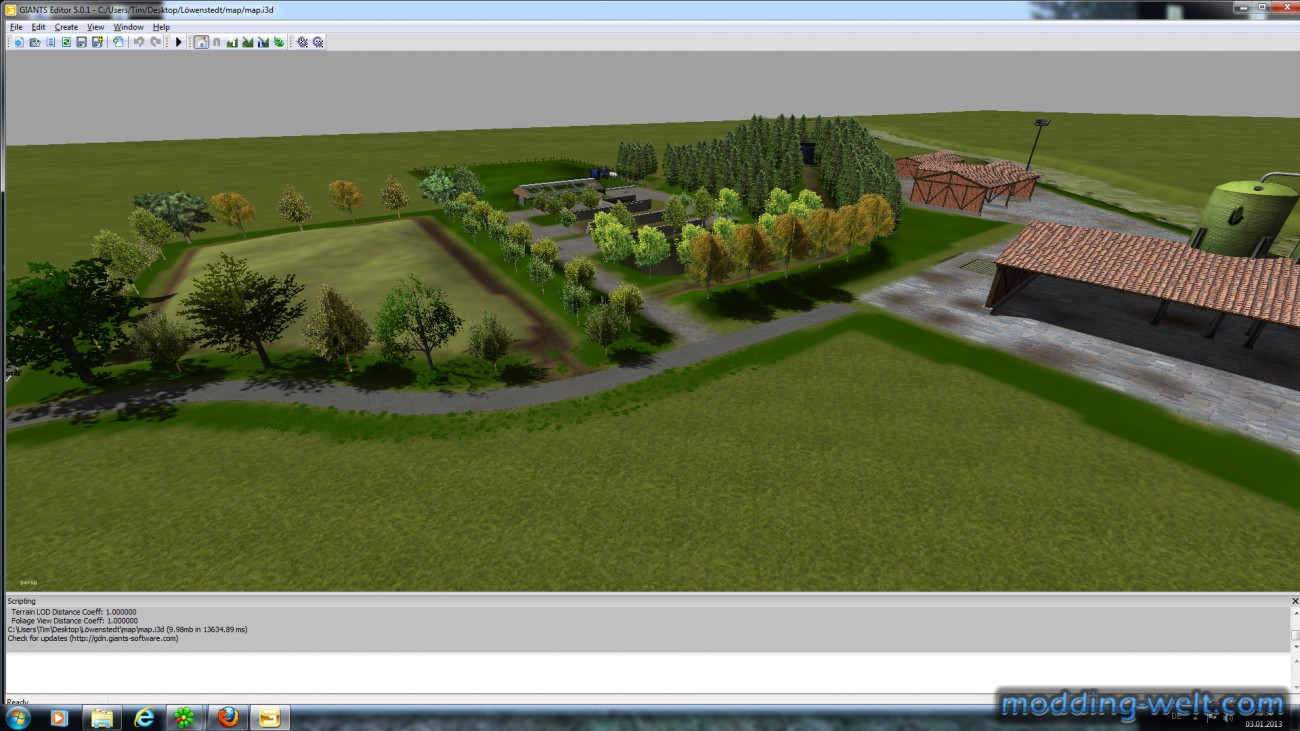
Task: Click the Open file folder icon
Action: (35, 42)
